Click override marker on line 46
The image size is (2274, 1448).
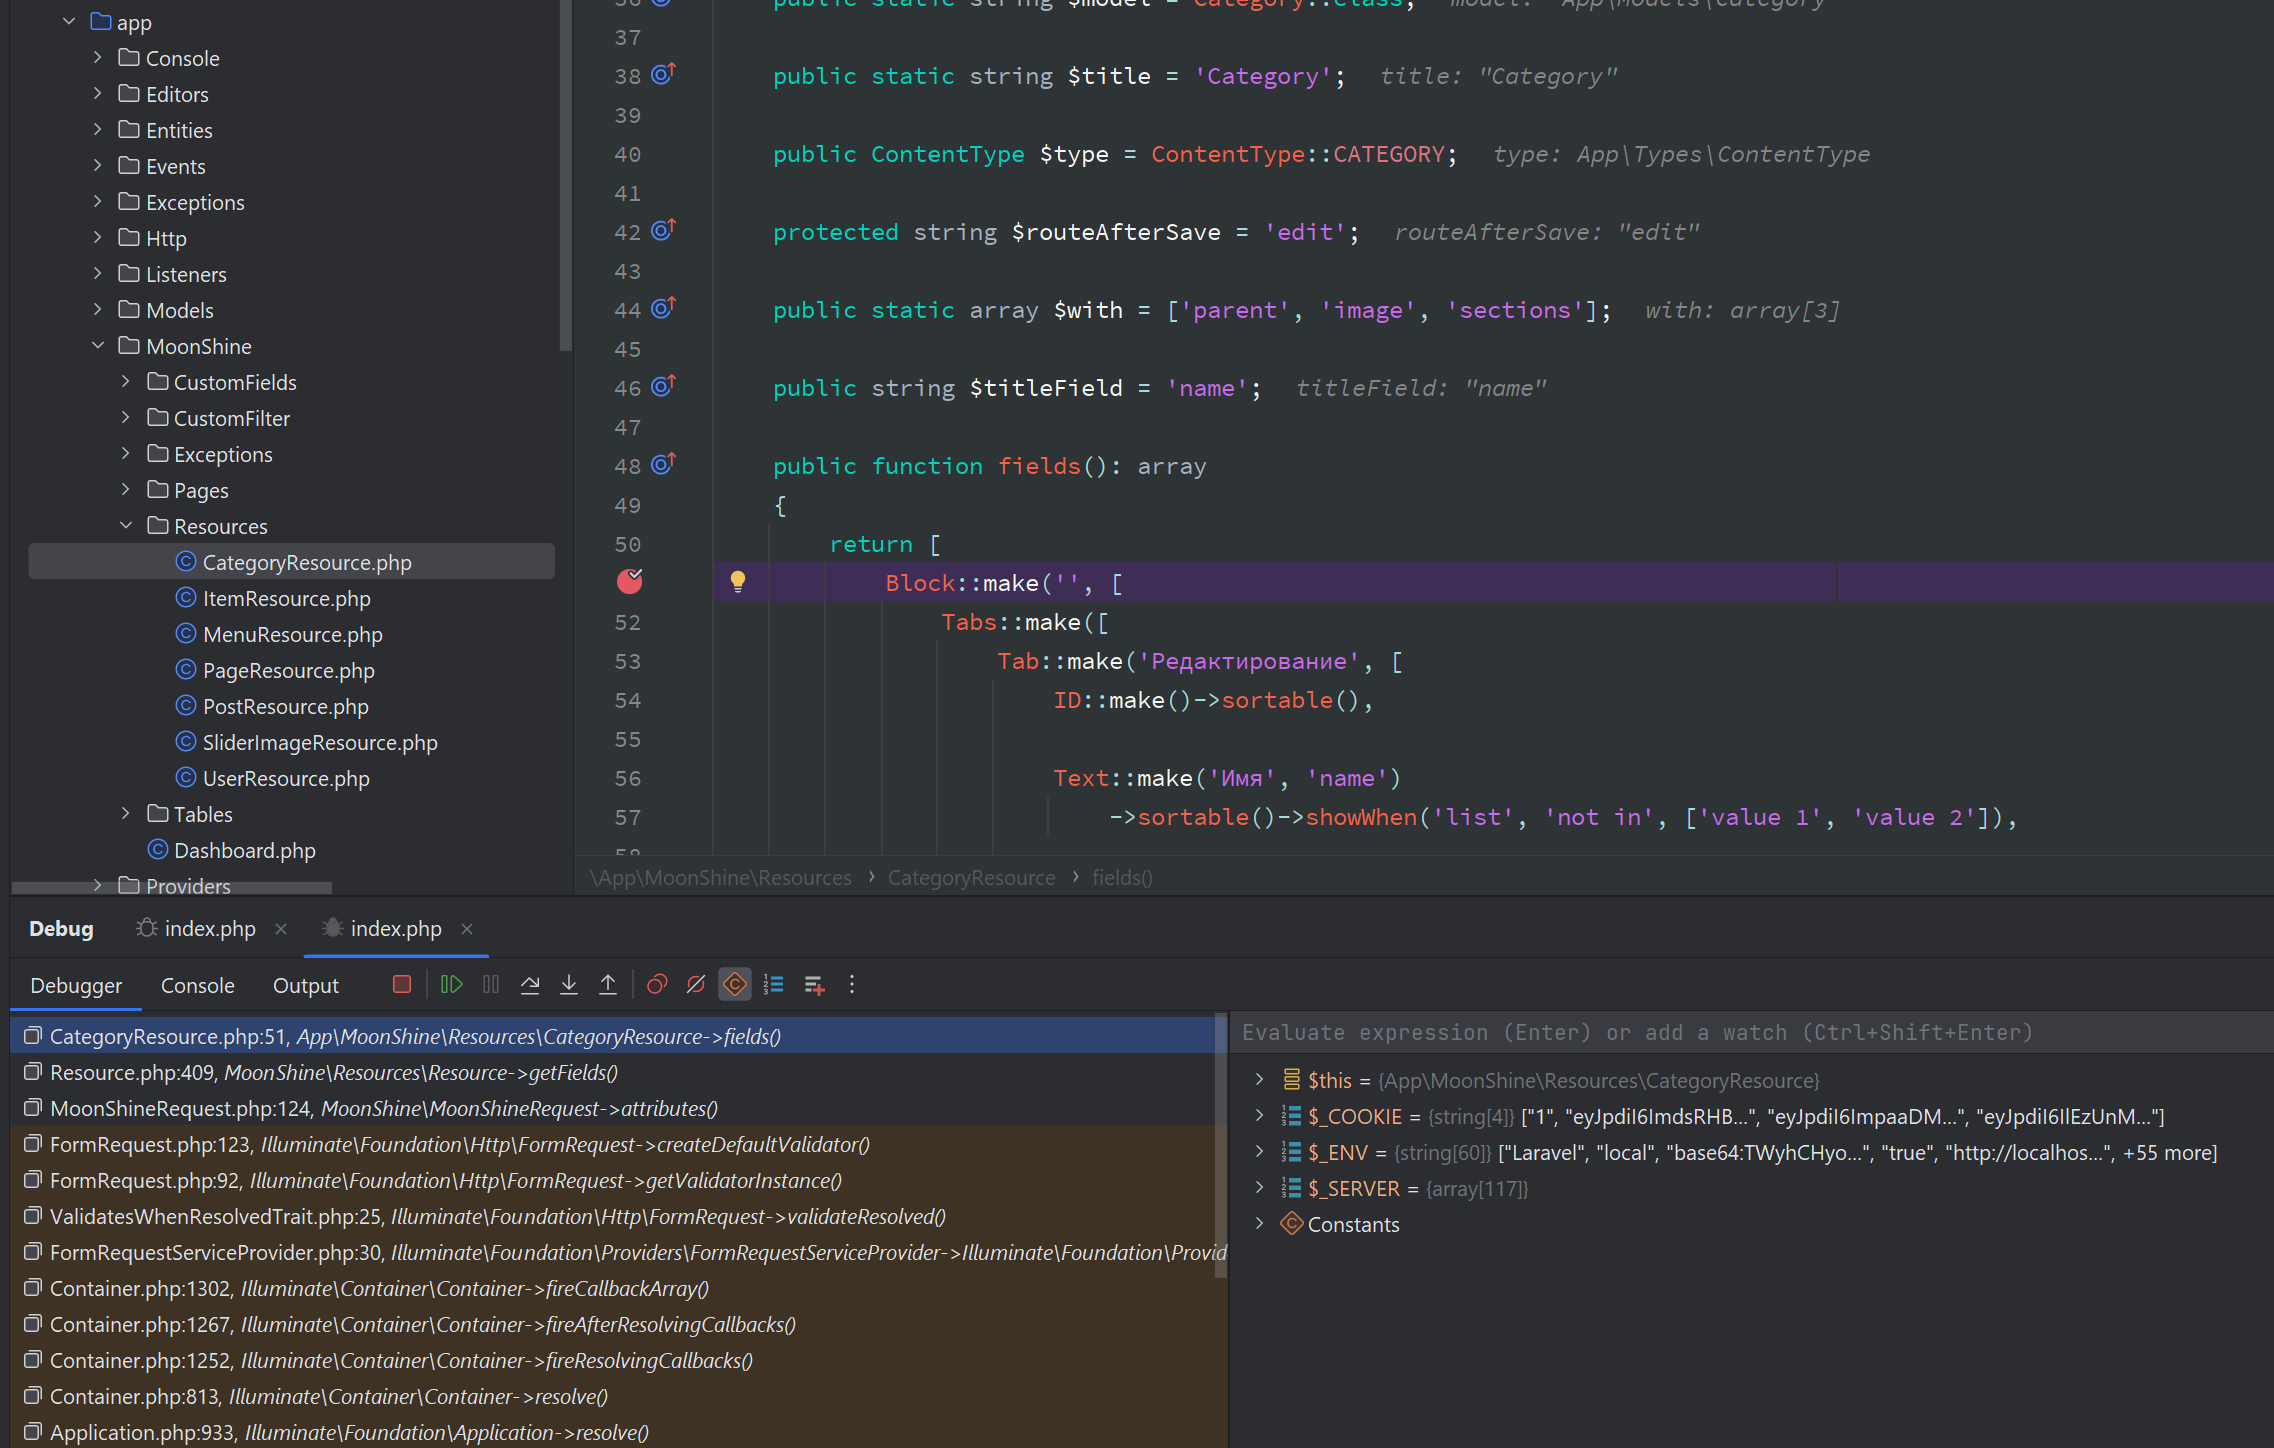tap(664, 386)
